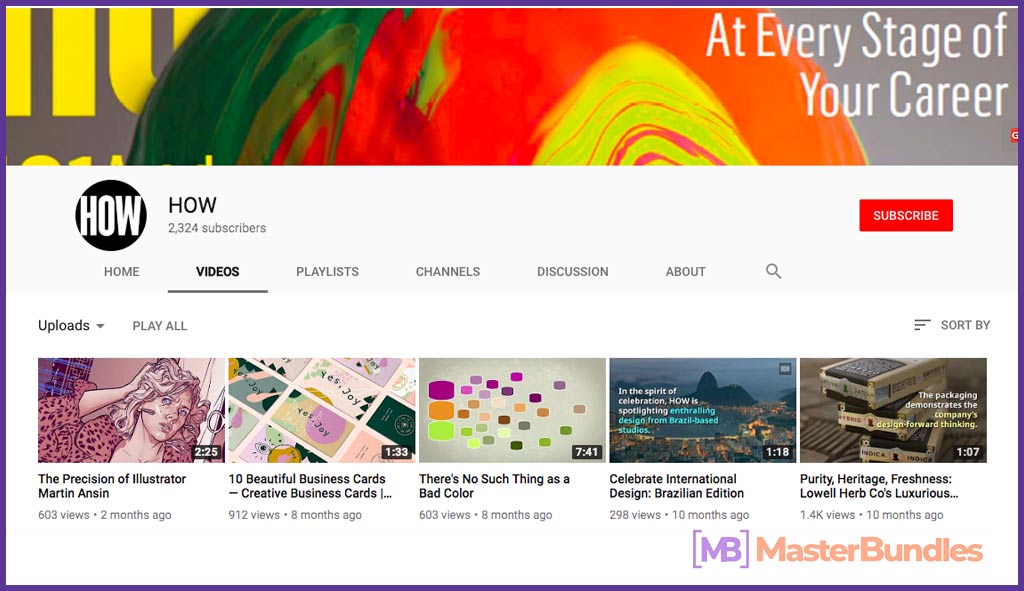Click the HOW channel name text

[x=192, y=205]
